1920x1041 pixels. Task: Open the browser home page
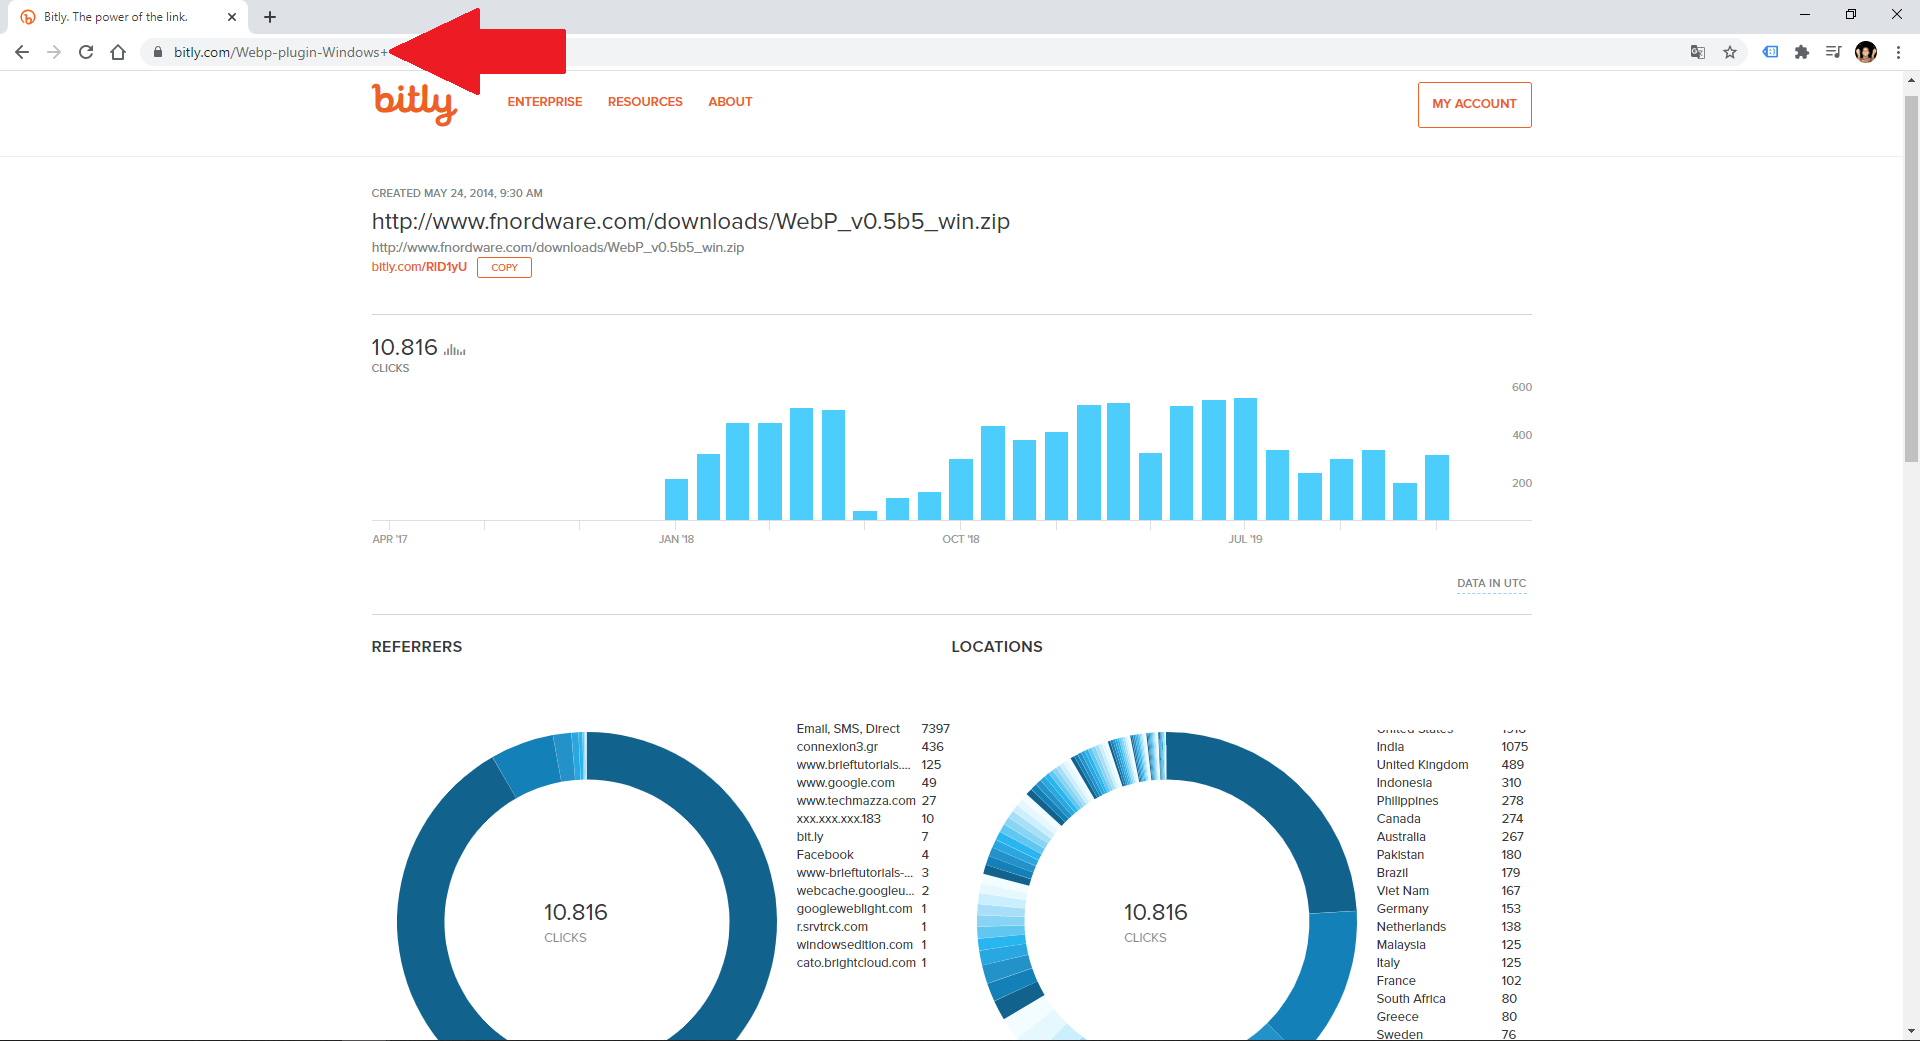pyautogui.click(x=118, y=52)
